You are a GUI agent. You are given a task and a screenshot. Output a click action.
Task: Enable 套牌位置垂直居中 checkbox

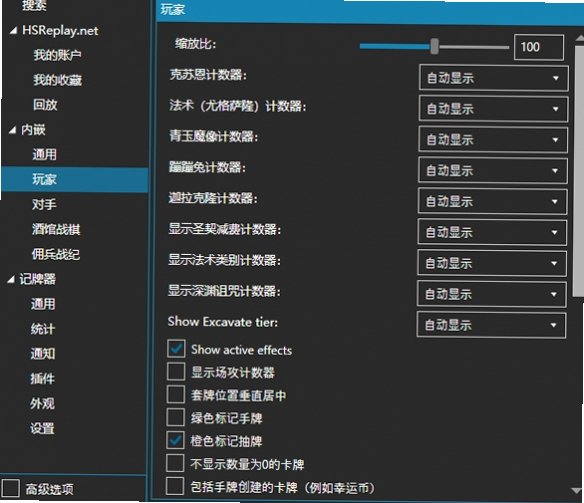point(175,394)
